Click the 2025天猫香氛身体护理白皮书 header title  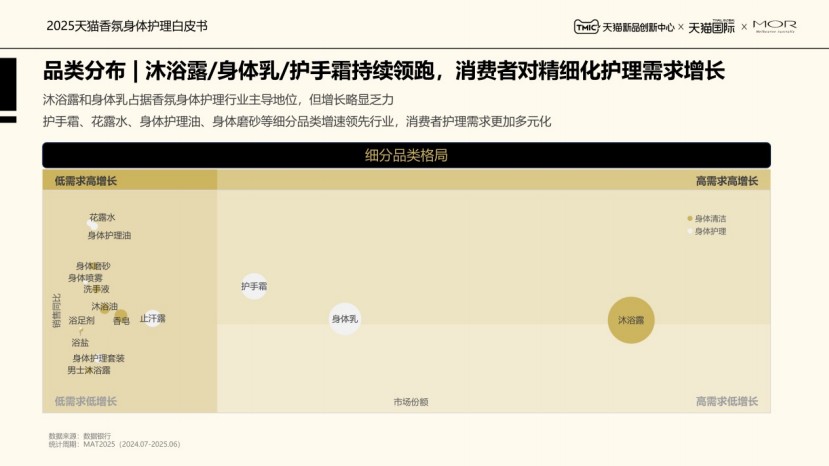click(127, 26)
